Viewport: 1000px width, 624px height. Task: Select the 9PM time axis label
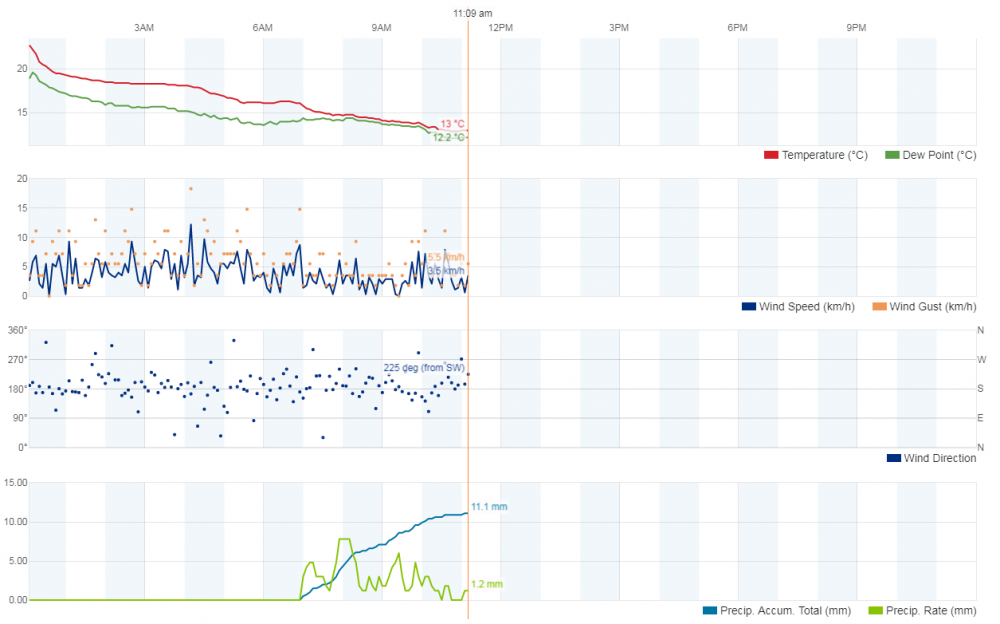[856, 28]
